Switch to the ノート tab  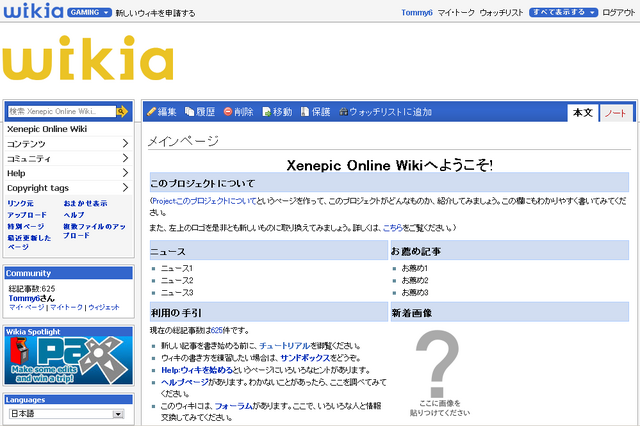616,113
